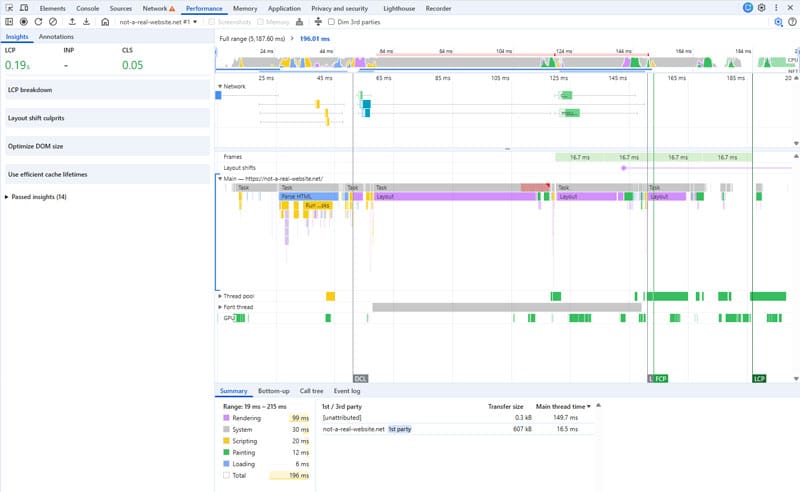This screenshot has height=492, width=800.
Task: Click the 196.01 ms breadcrumb
Action: [x=315, y=39]
